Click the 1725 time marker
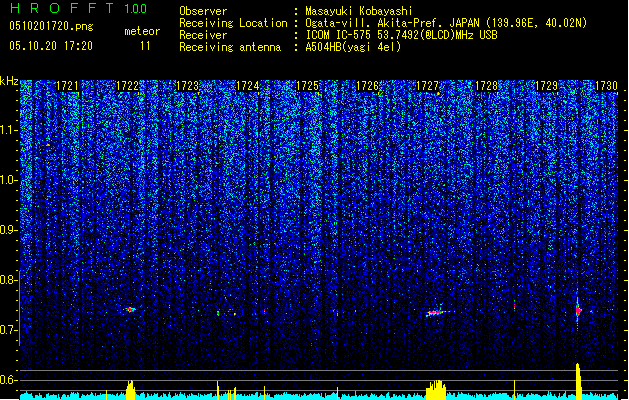 pyautogui.click(x=307, y=86)
